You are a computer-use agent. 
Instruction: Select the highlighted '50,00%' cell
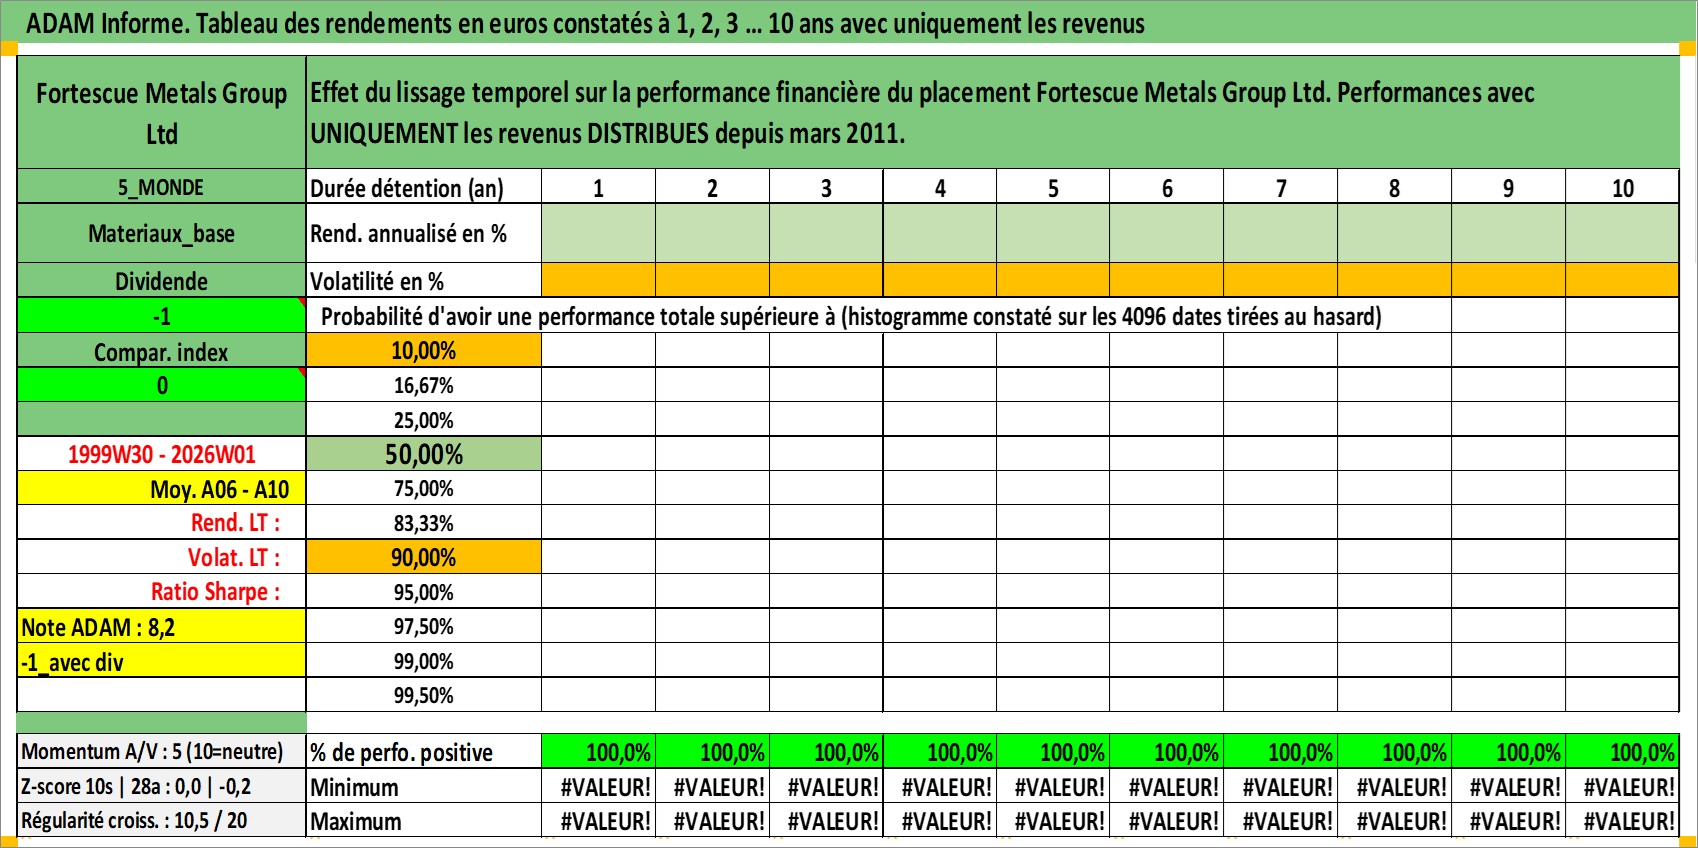point(424,454)
